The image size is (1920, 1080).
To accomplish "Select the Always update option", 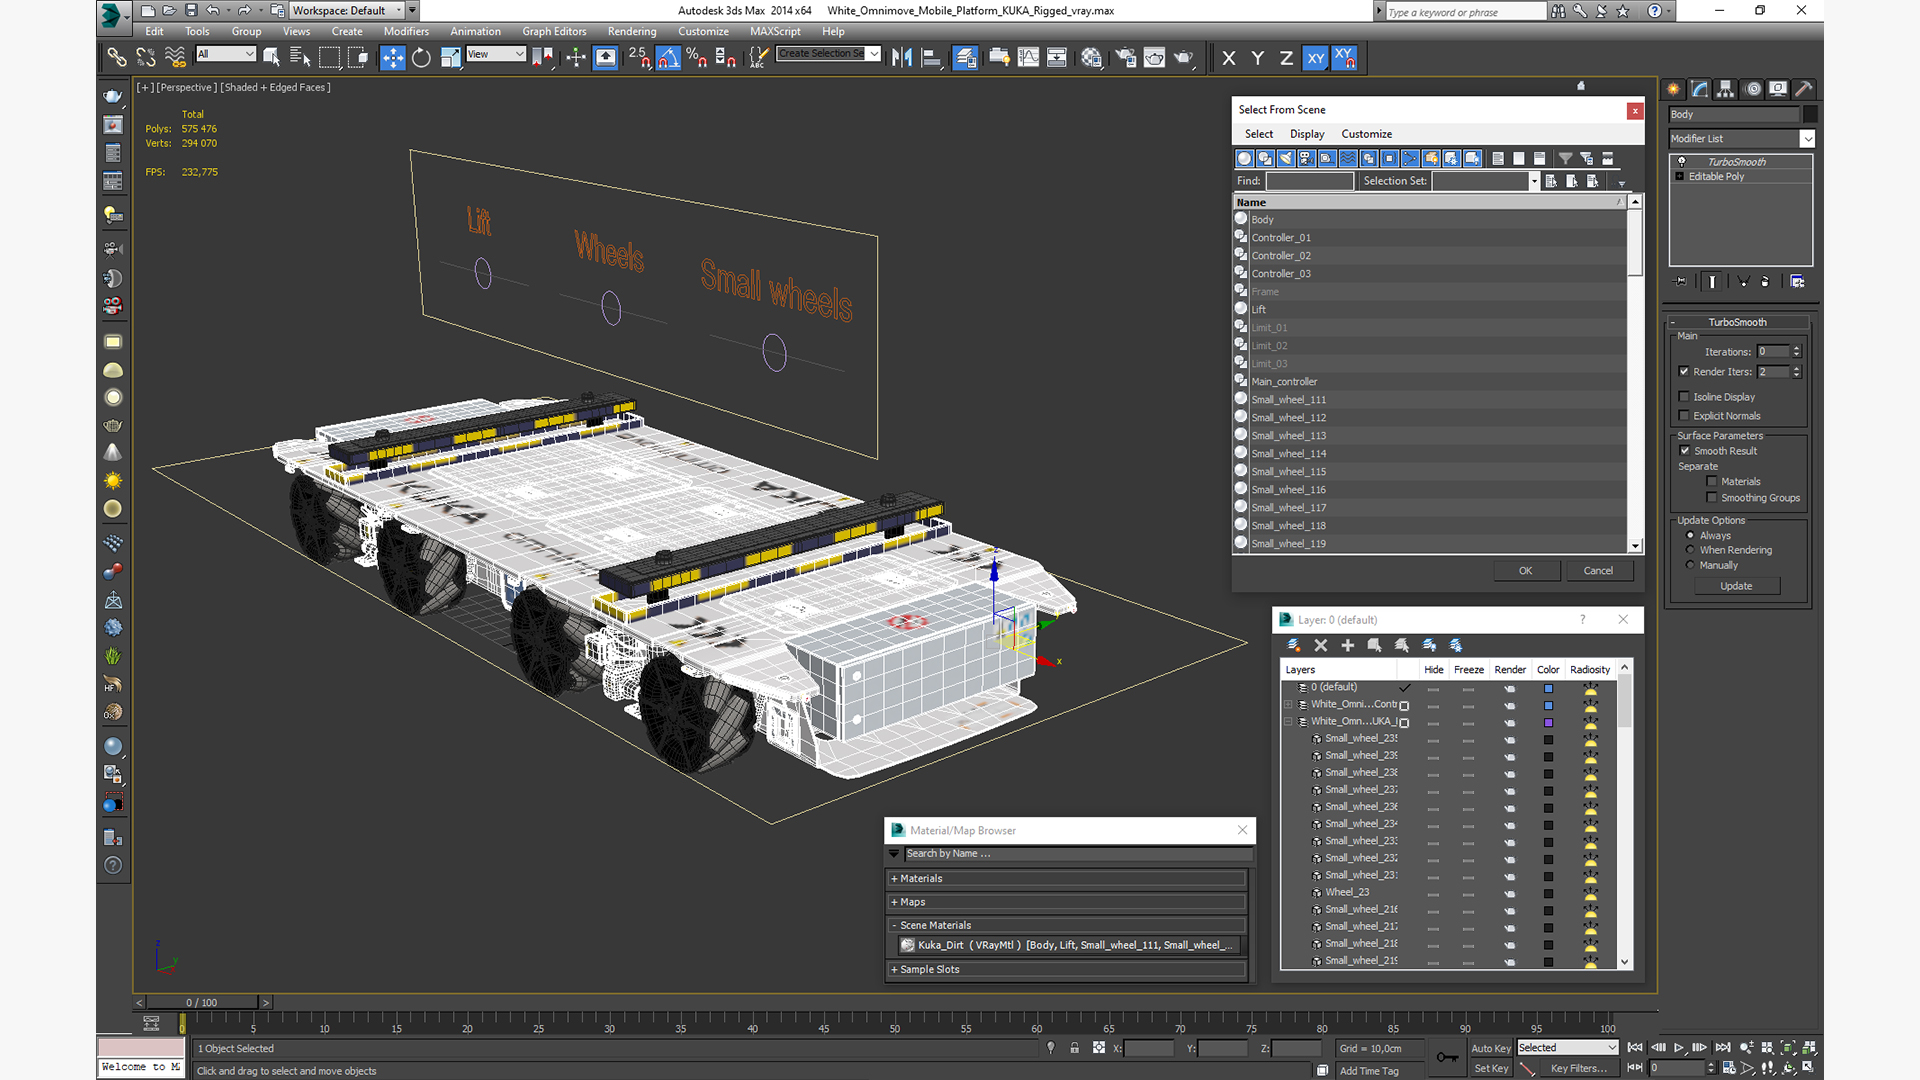I will [x=1691, y=536].
